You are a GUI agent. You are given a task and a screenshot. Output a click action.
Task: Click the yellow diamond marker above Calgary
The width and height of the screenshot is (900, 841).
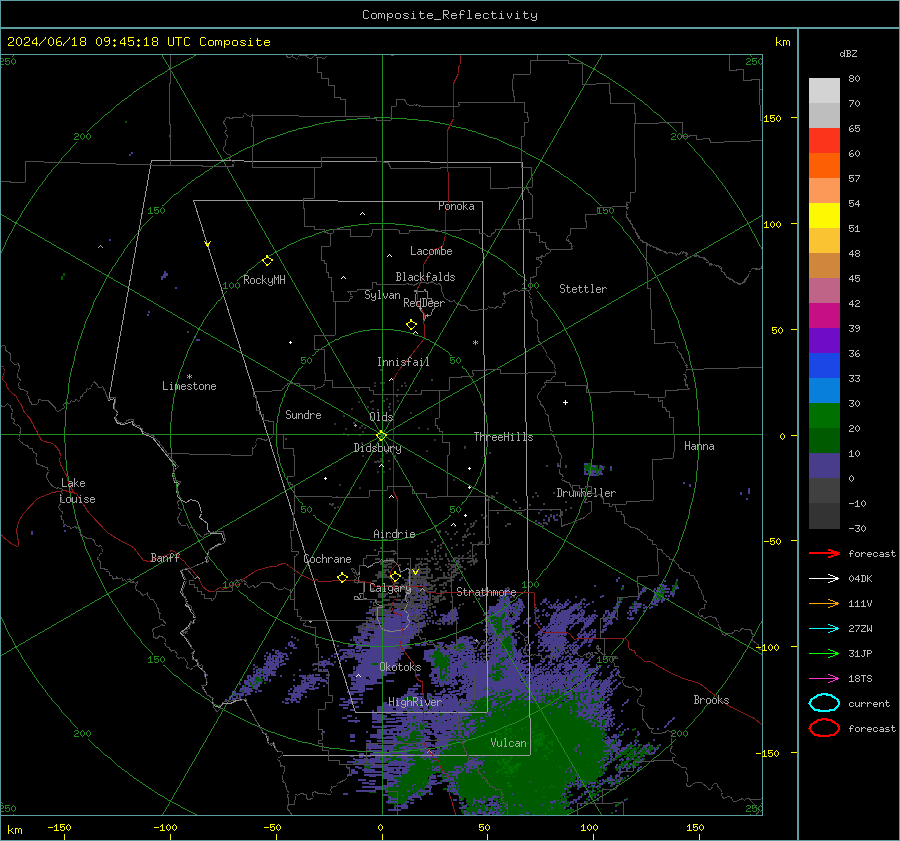(395, 576)
